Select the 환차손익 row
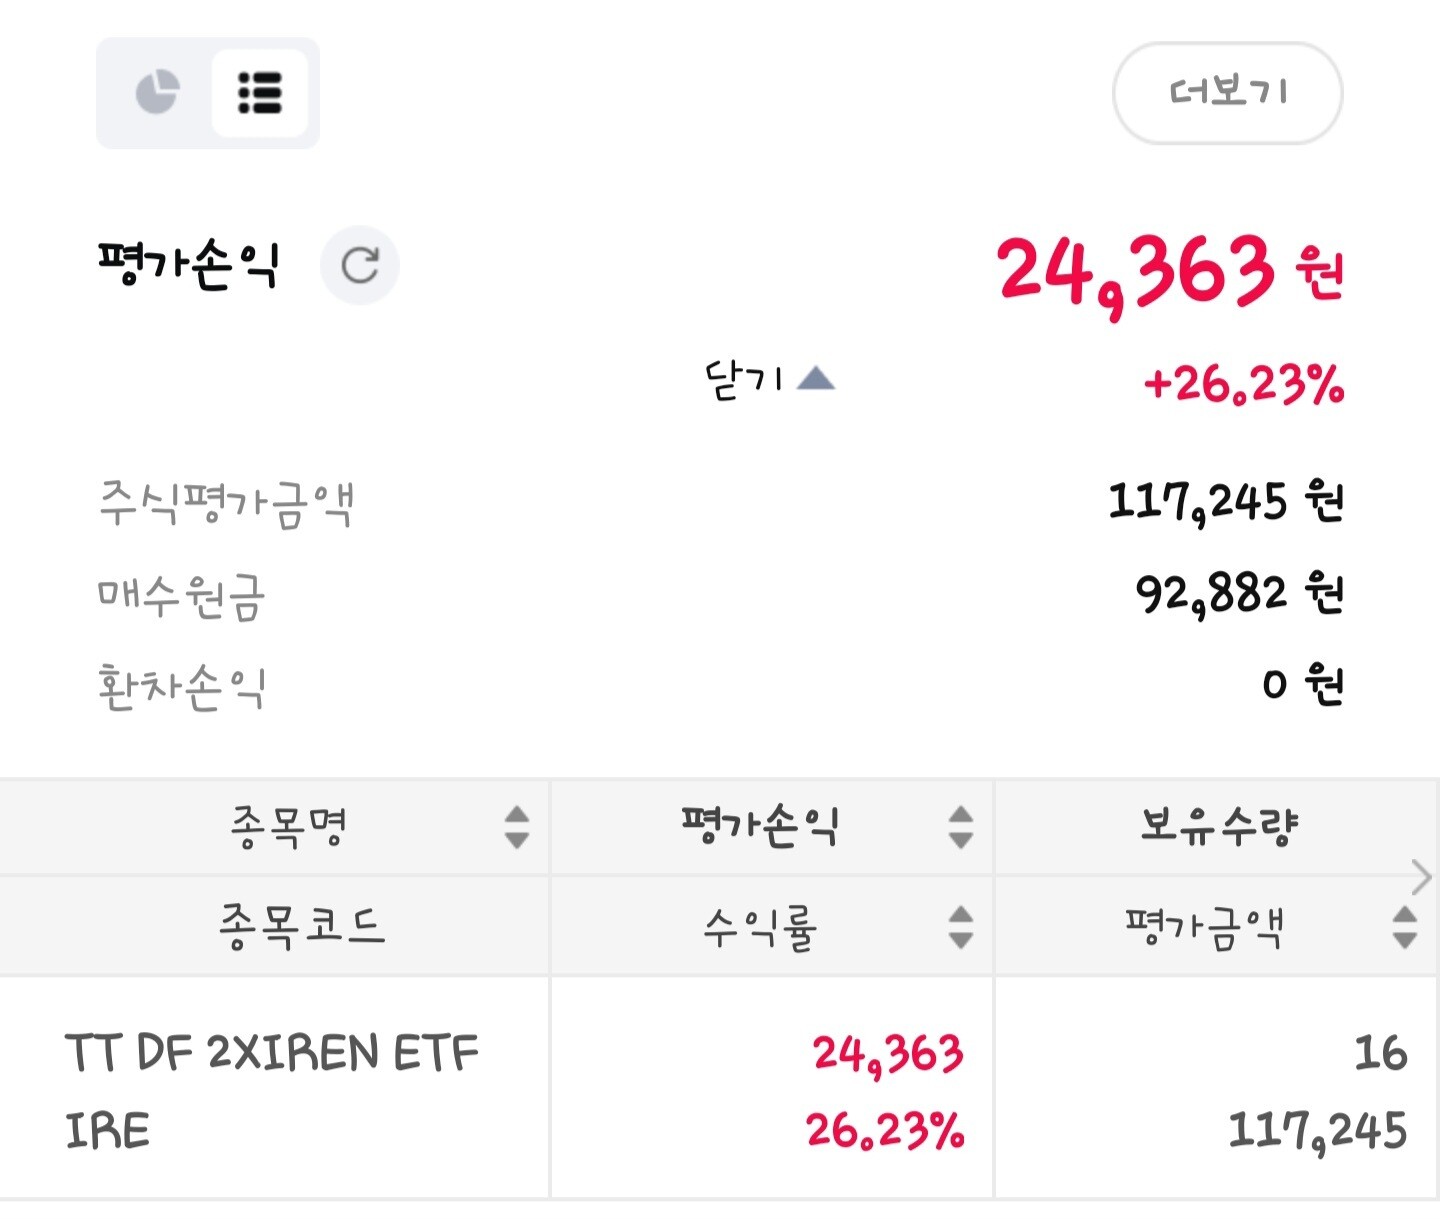The height and width of the screenshot is (1219, 1440). [720, 686]
